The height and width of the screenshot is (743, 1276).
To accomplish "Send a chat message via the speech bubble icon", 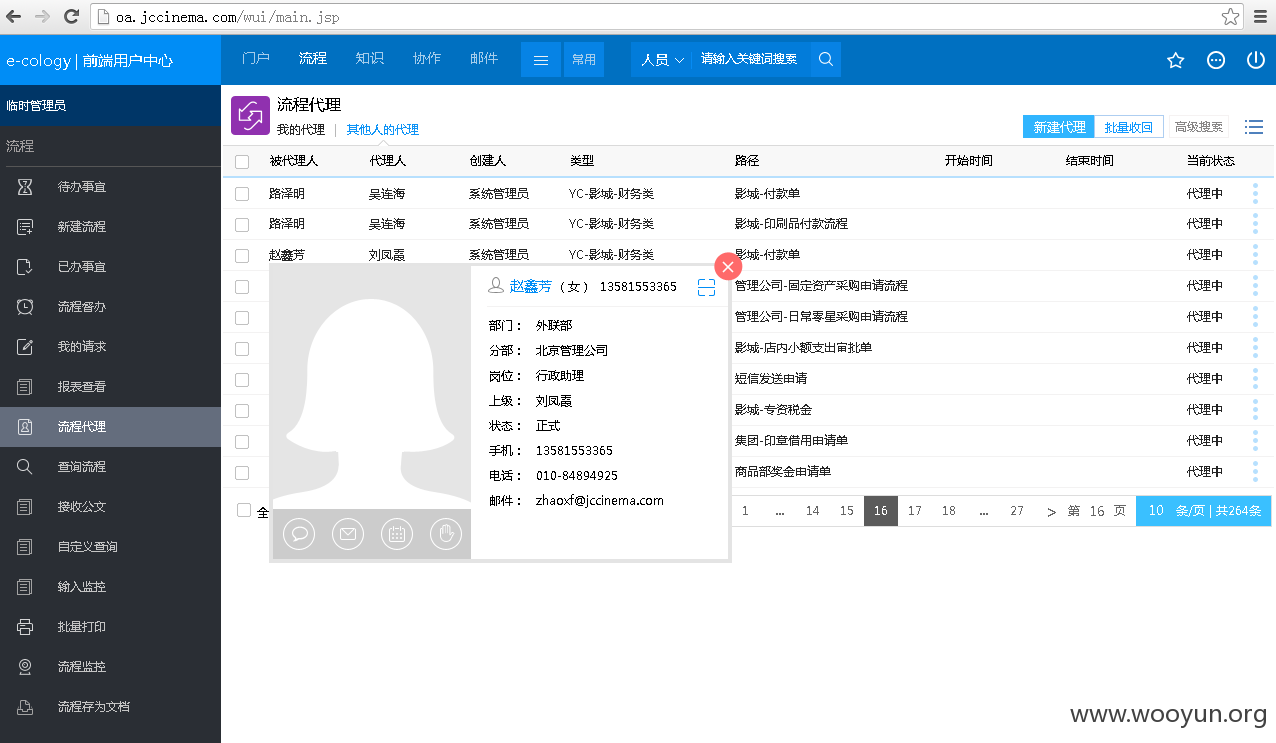I will 299,534.
